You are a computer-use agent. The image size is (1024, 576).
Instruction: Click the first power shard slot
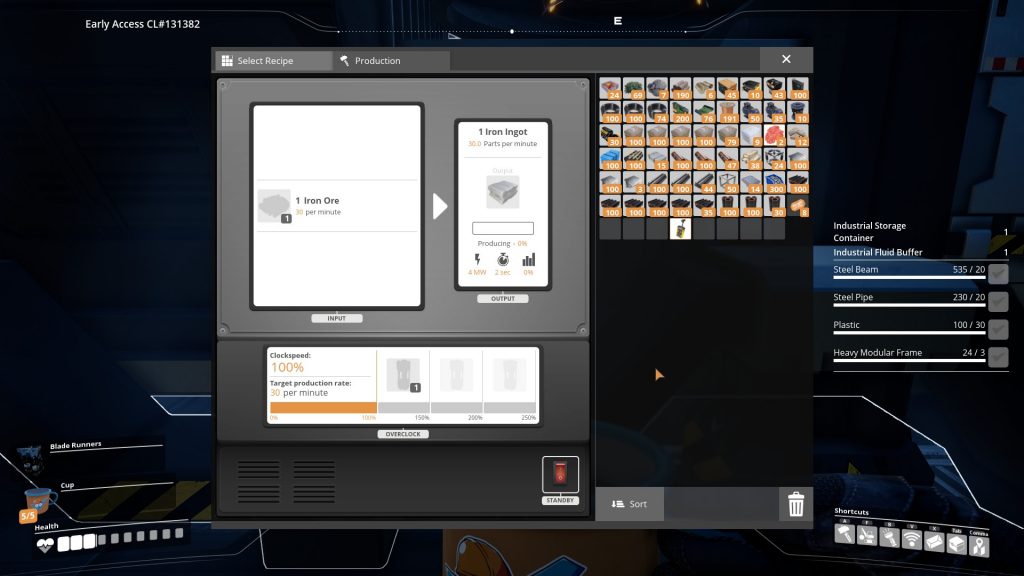pyautogui.click(x=403, y=375)
